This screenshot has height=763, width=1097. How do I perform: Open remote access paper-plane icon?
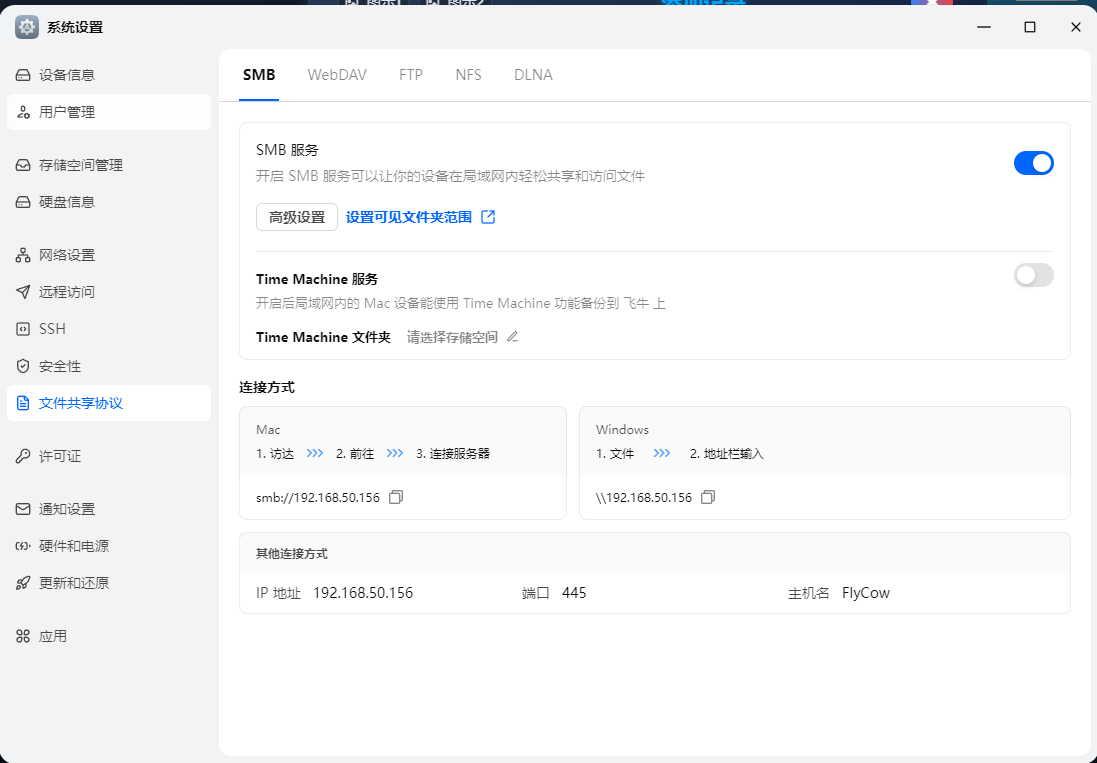point(23,292)
